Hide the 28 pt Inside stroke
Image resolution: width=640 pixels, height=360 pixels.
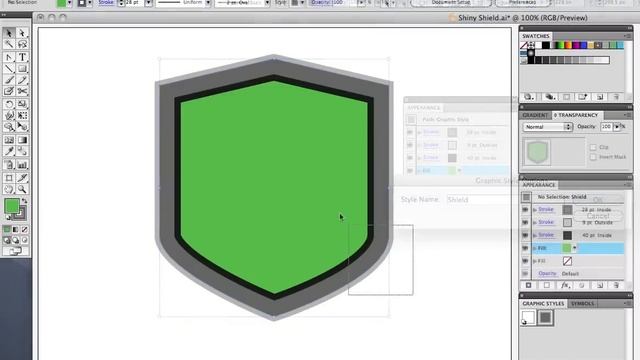tap(525, 210)
